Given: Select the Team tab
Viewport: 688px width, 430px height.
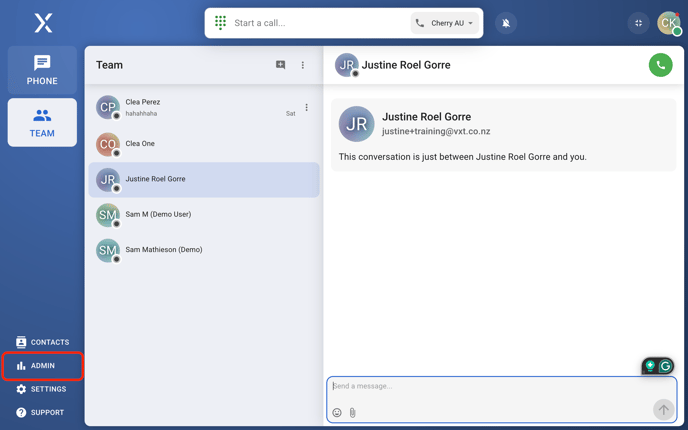Looking at the screenshot, I should [x=42, y=122].
